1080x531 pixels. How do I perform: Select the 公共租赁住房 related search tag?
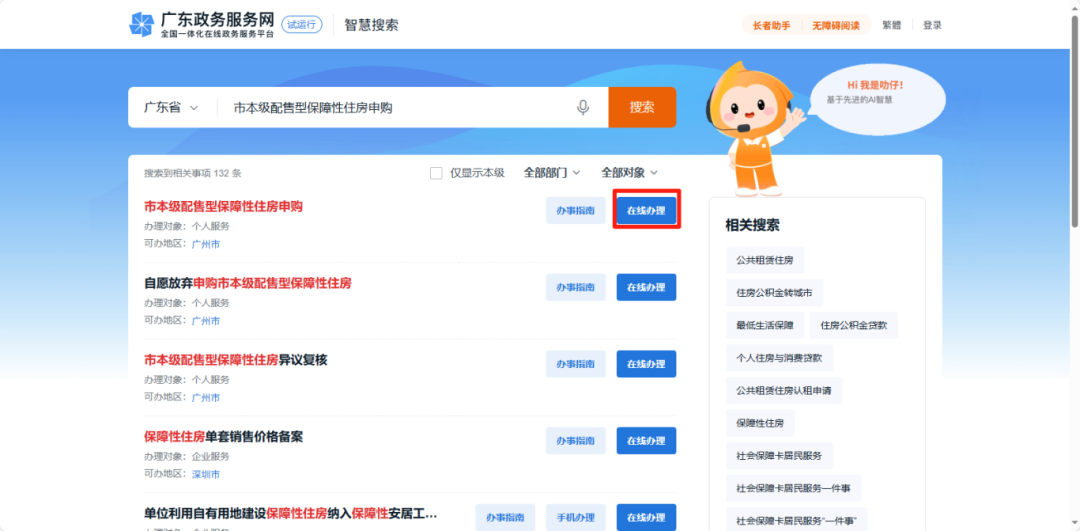coord(764,260)
